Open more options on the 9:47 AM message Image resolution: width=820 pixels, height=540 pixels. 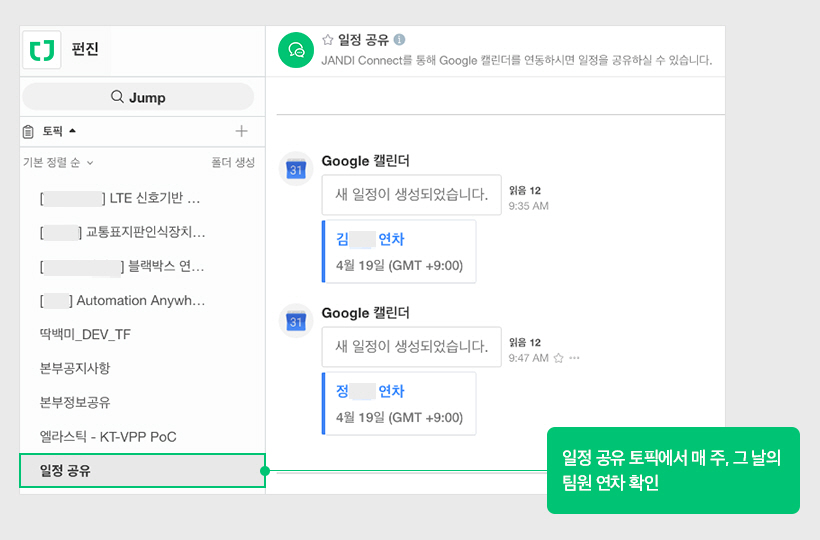[574, 358]
